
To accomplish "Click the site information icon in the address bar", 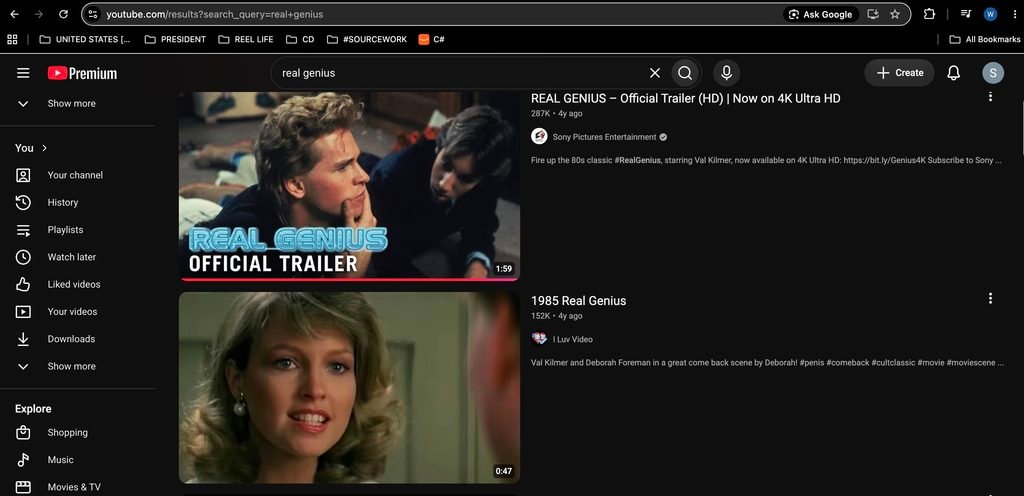I will point(93,14).
